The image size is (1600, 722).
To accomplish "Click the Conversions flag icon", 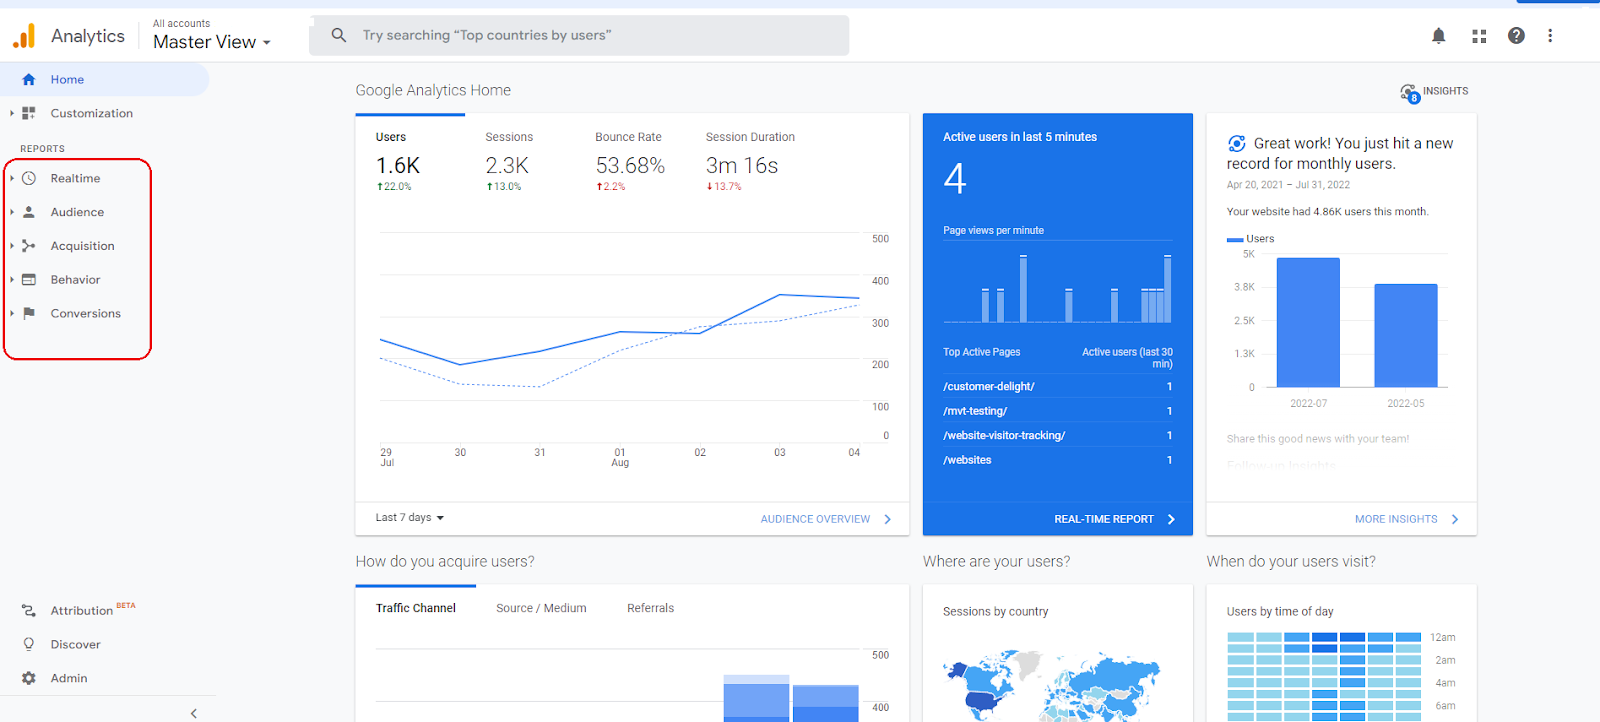I will [29, 314].
